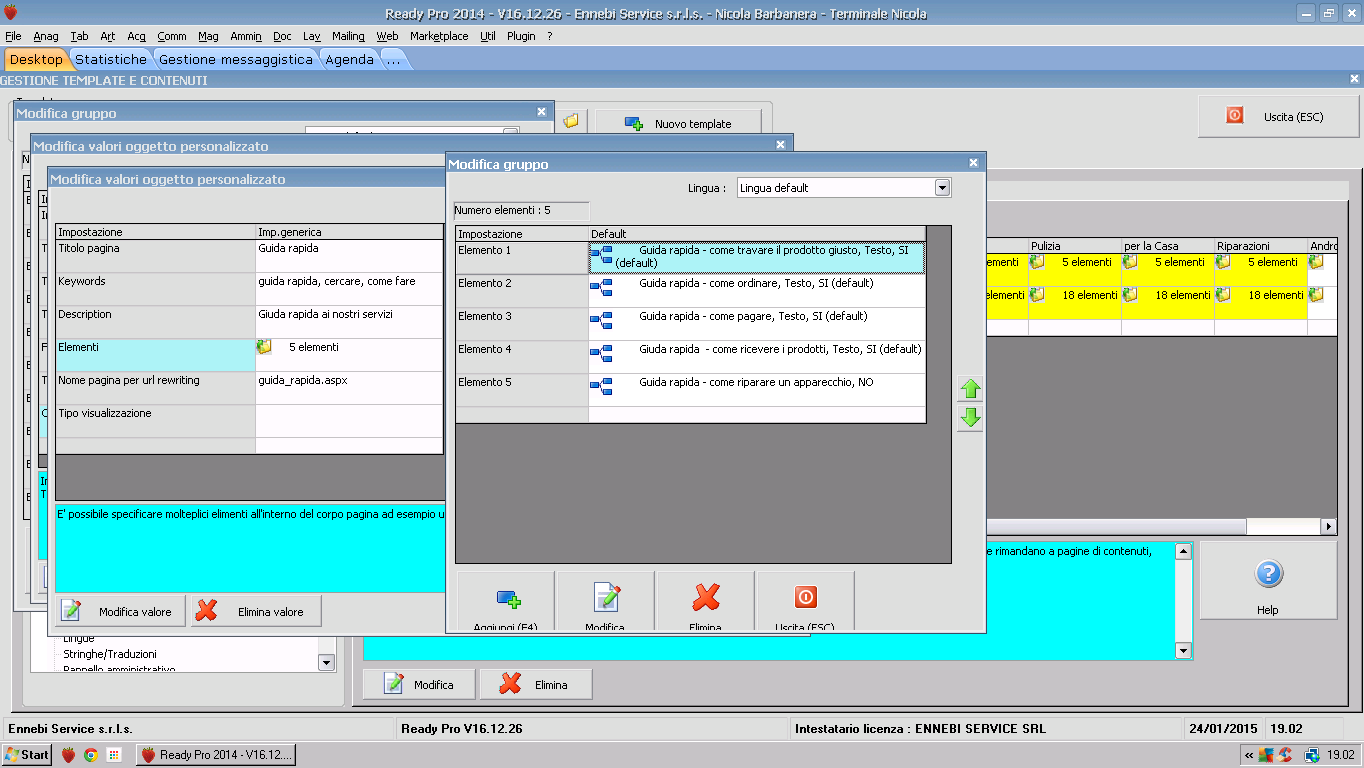Screen dimensions: 1364x768
Task: Open the Plugin menu
Action: pos(521,36)
